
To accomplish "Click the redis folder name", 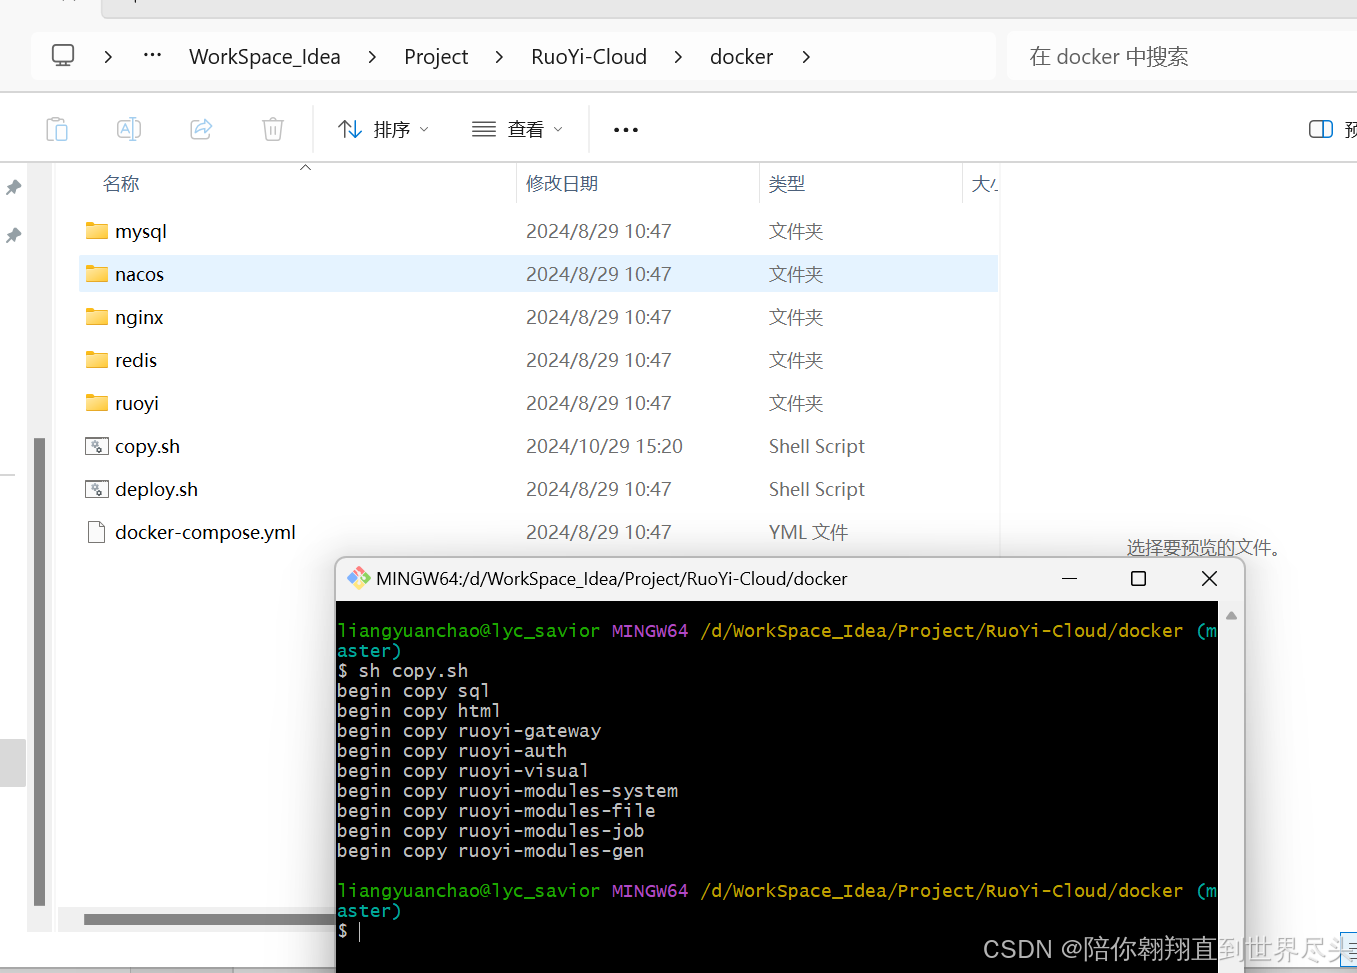I will [136, 360].
